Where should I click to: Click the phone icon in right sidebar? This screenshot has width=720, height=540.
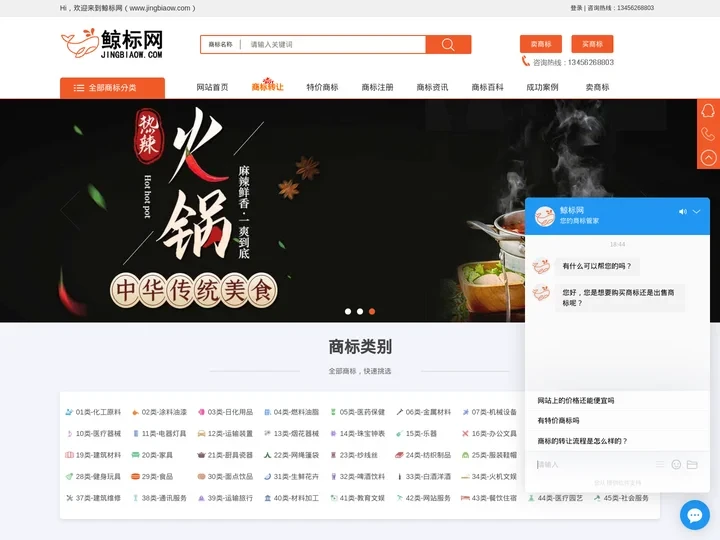(x=708, y=134)
